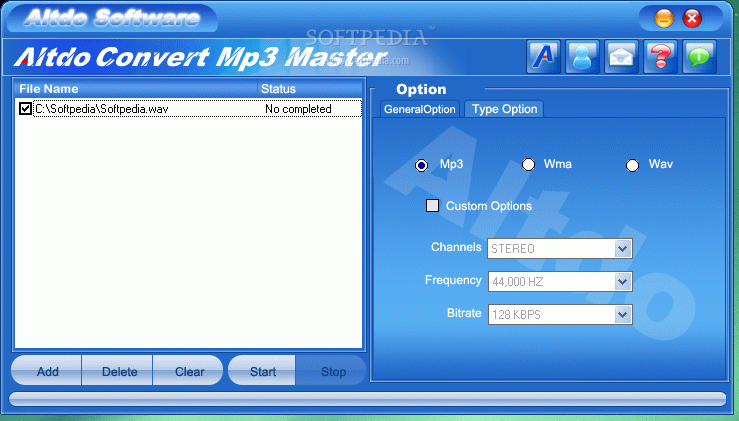Select the Mp3 output format
The height and width of the screenshot is (421, 739).
point(421,165)
